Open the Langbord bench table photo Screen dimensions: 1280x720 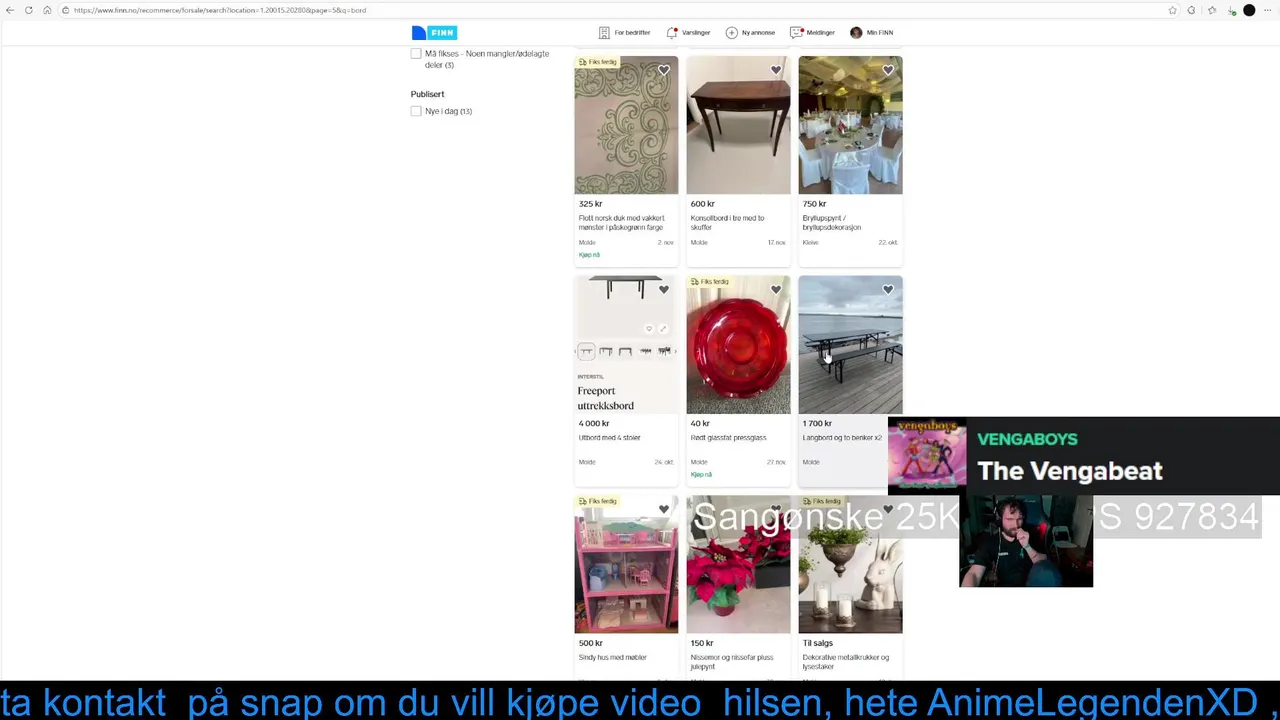point(850,345)
